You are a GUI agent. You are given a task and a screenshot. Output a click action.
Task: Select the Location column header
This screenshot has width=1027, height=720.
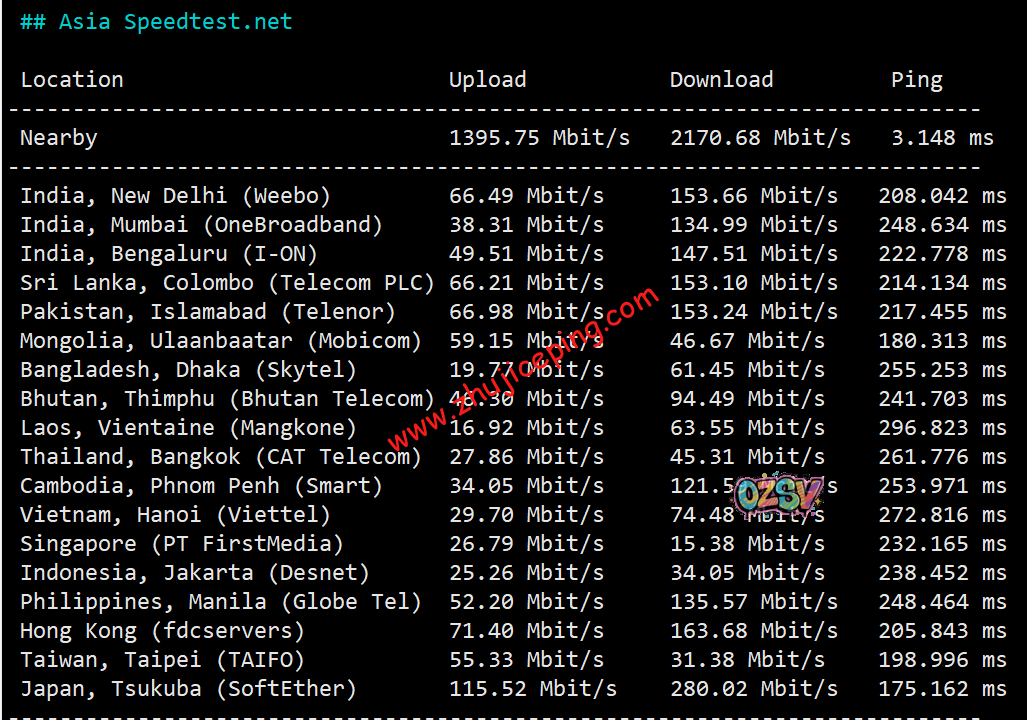click(72, 80)
